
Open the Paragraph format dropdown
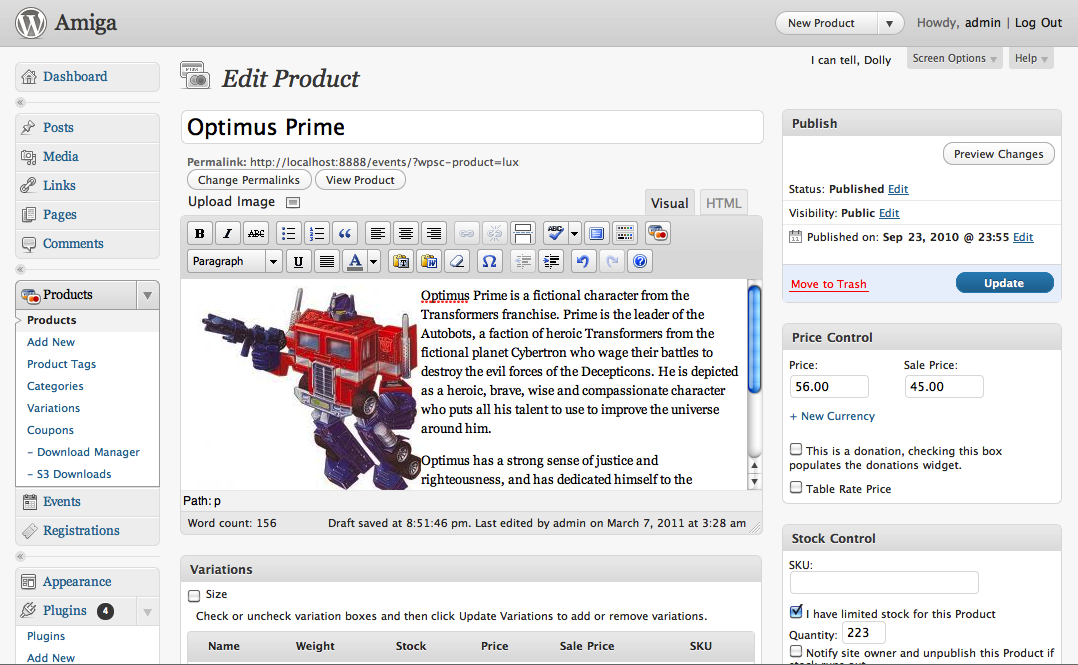234,261
